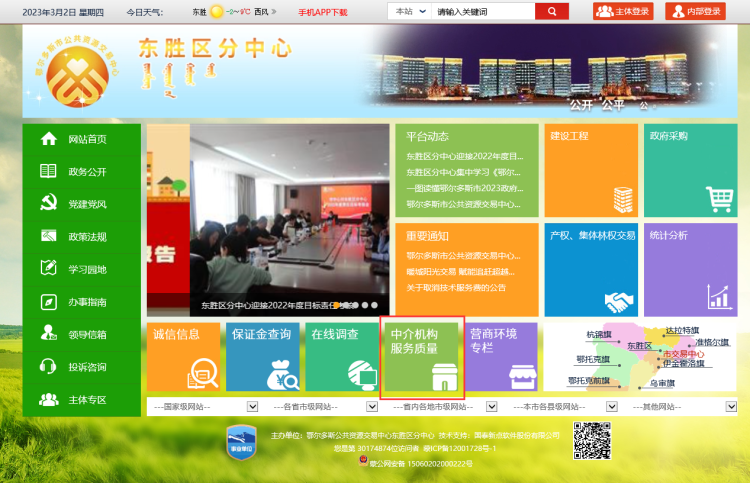Open 建设工程 construction projects tile
The image size is (750, 483).
click(x=591, y=169)
